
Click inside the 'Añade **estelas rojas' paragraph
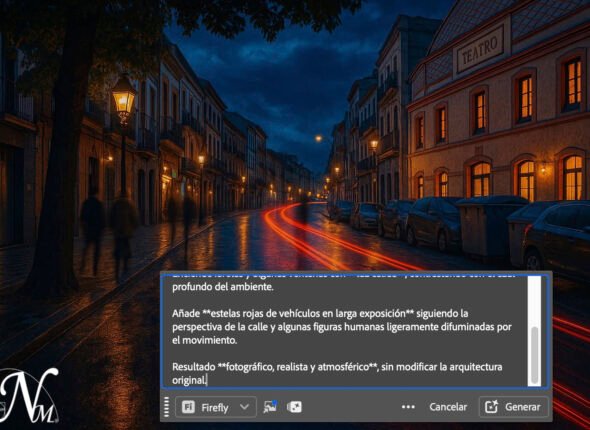(x=342, y=327)
